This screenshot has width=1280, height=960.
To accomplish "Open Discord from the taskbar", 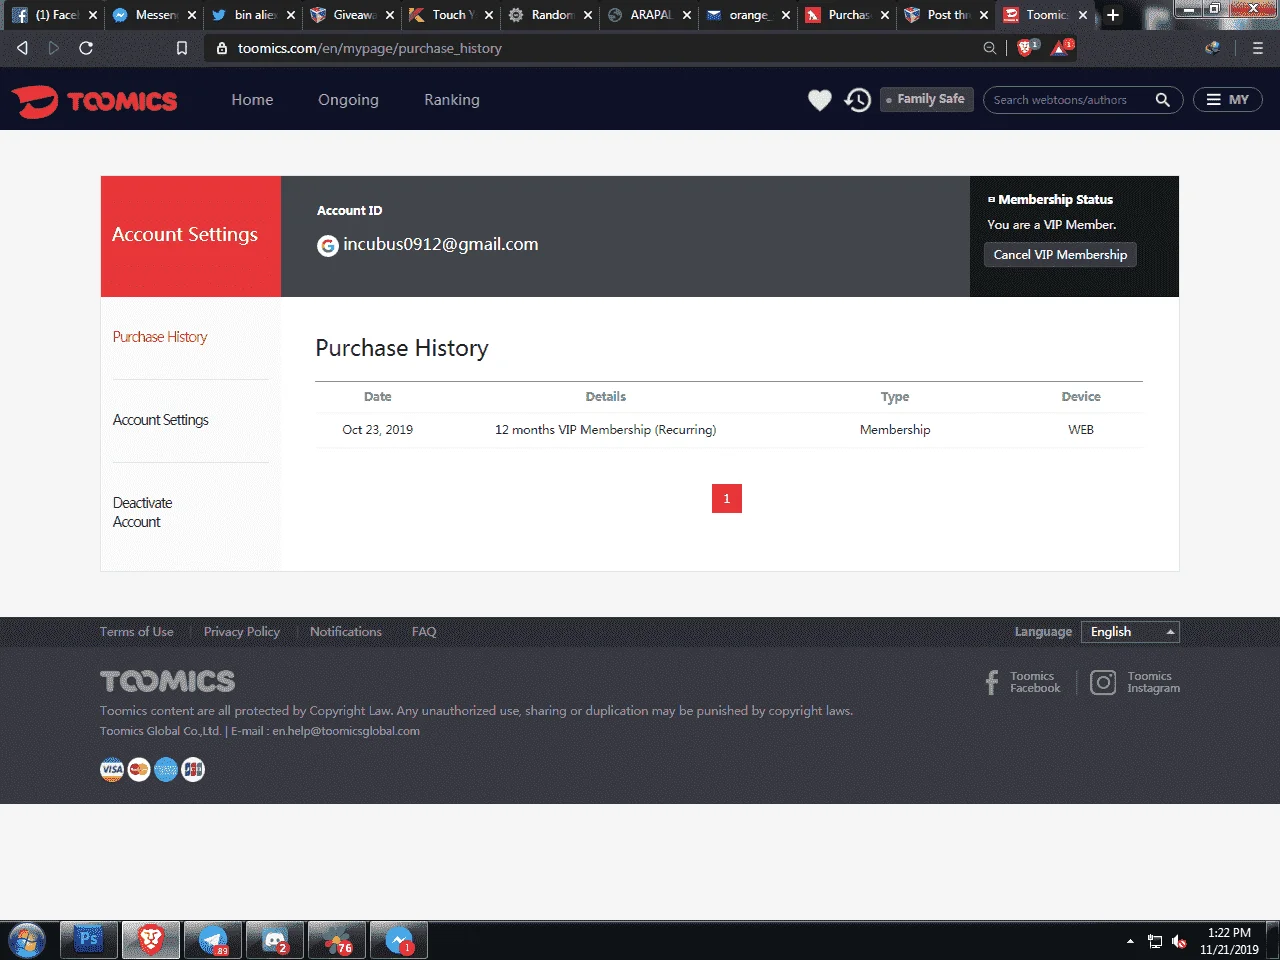I will [275, 940].
